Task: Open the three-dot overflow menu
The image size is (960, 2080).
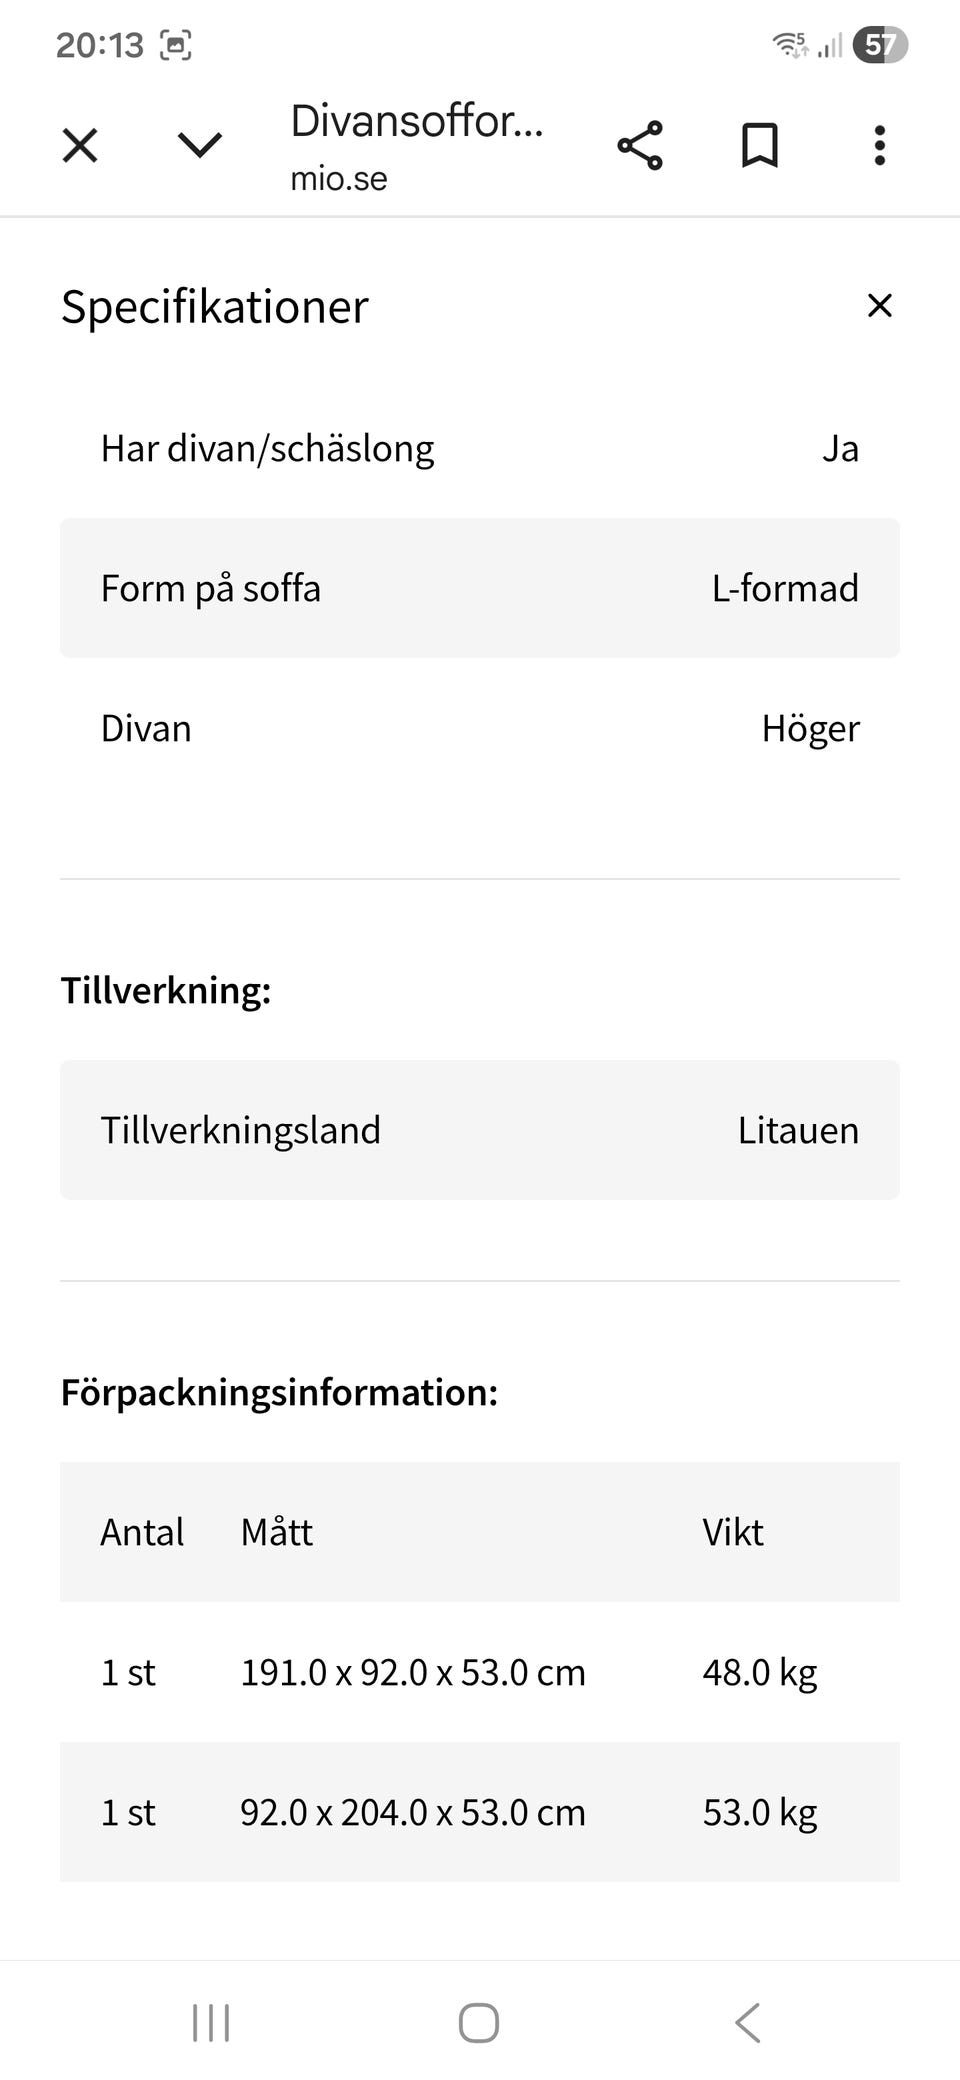Action: (880, 146)
